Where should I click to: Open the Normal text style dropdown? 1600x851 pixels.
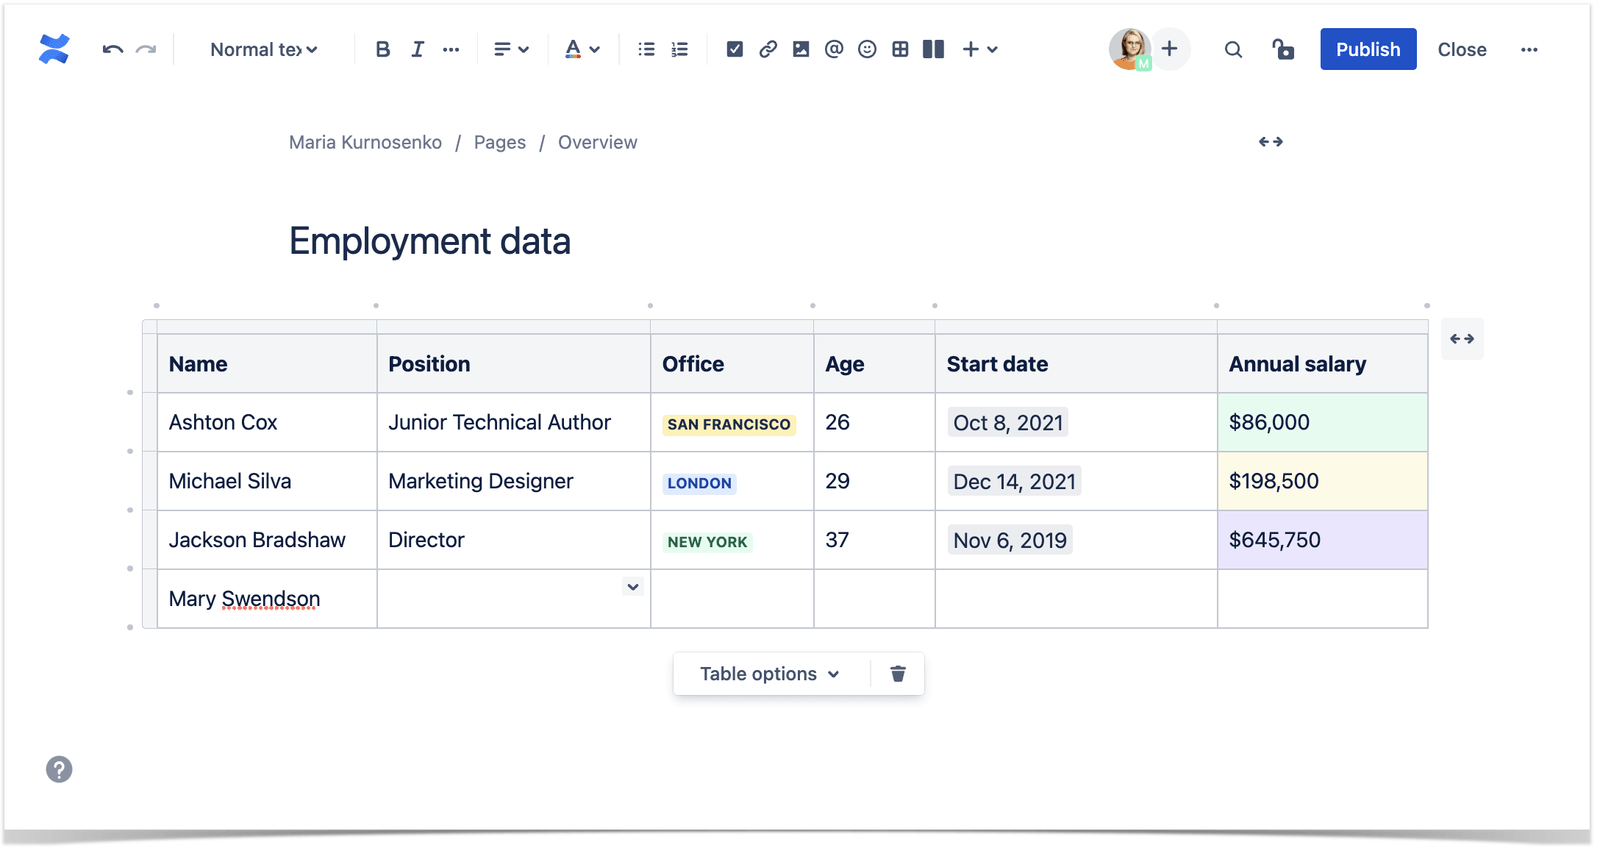point(264,49)
